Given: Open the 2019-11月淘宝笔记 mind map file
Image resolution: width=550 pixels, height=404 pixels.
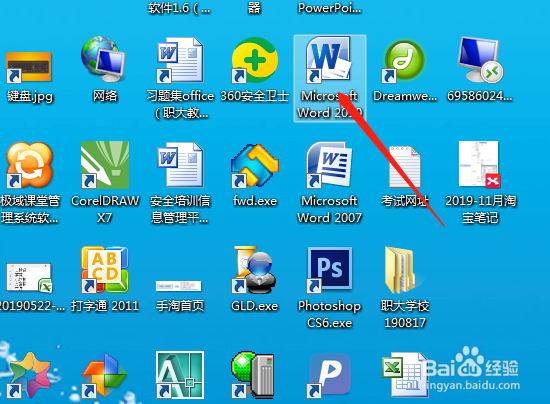Looking at the screenshot, I should 479,164.
